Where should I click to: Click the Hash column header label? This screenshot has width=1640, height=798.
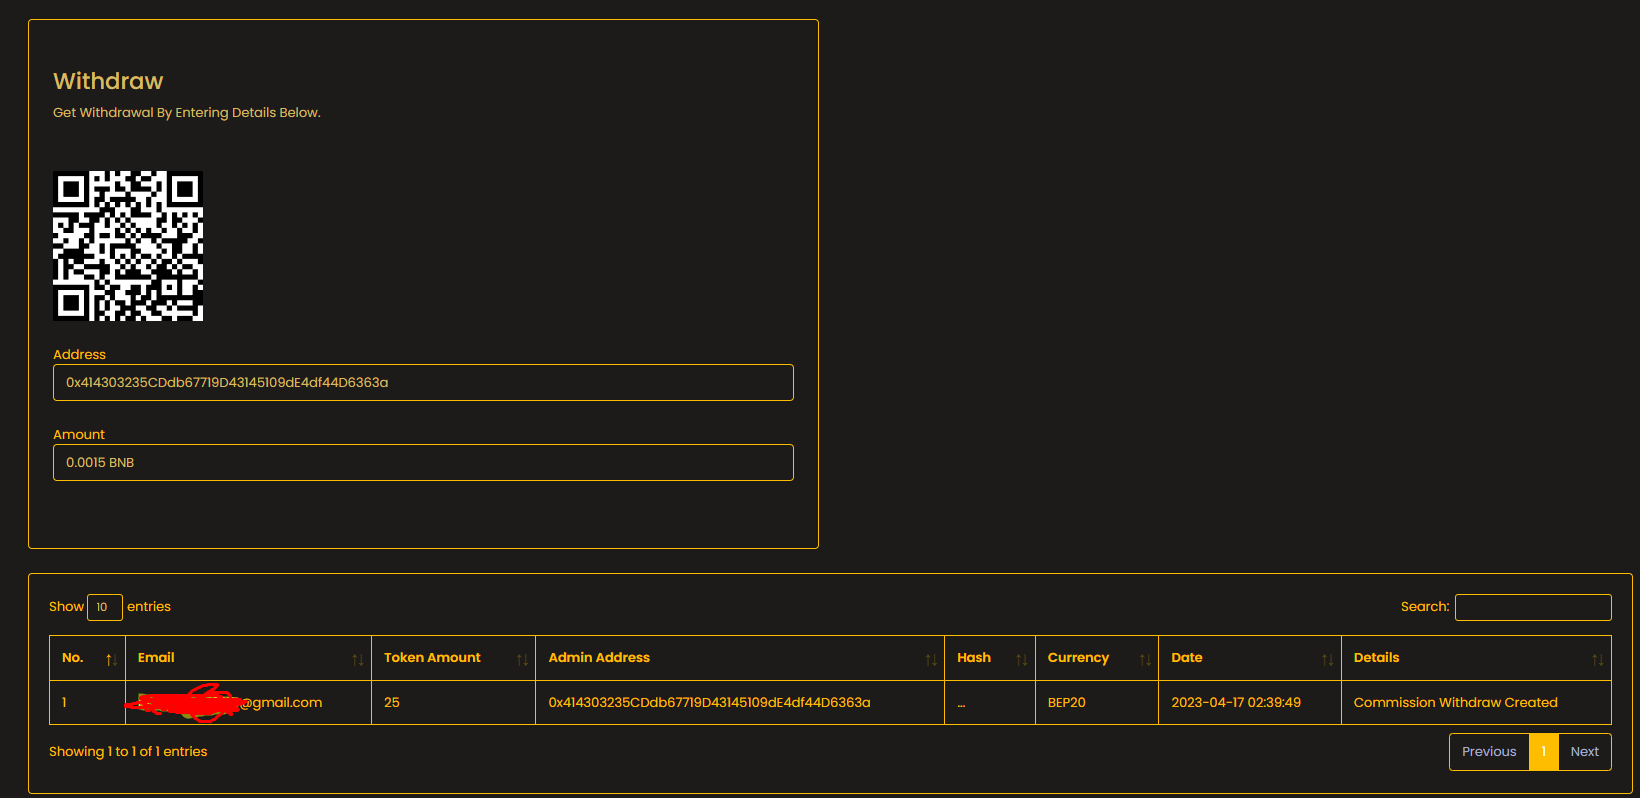tap(974, 658)
